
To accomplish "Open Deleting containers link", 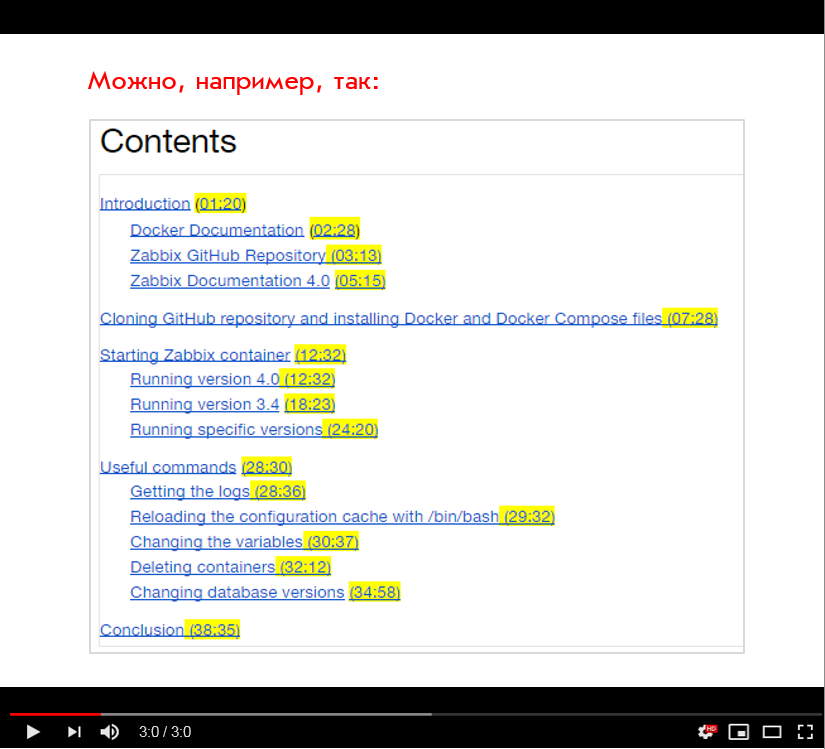I will pyautogui.click(x=203, y=567).
